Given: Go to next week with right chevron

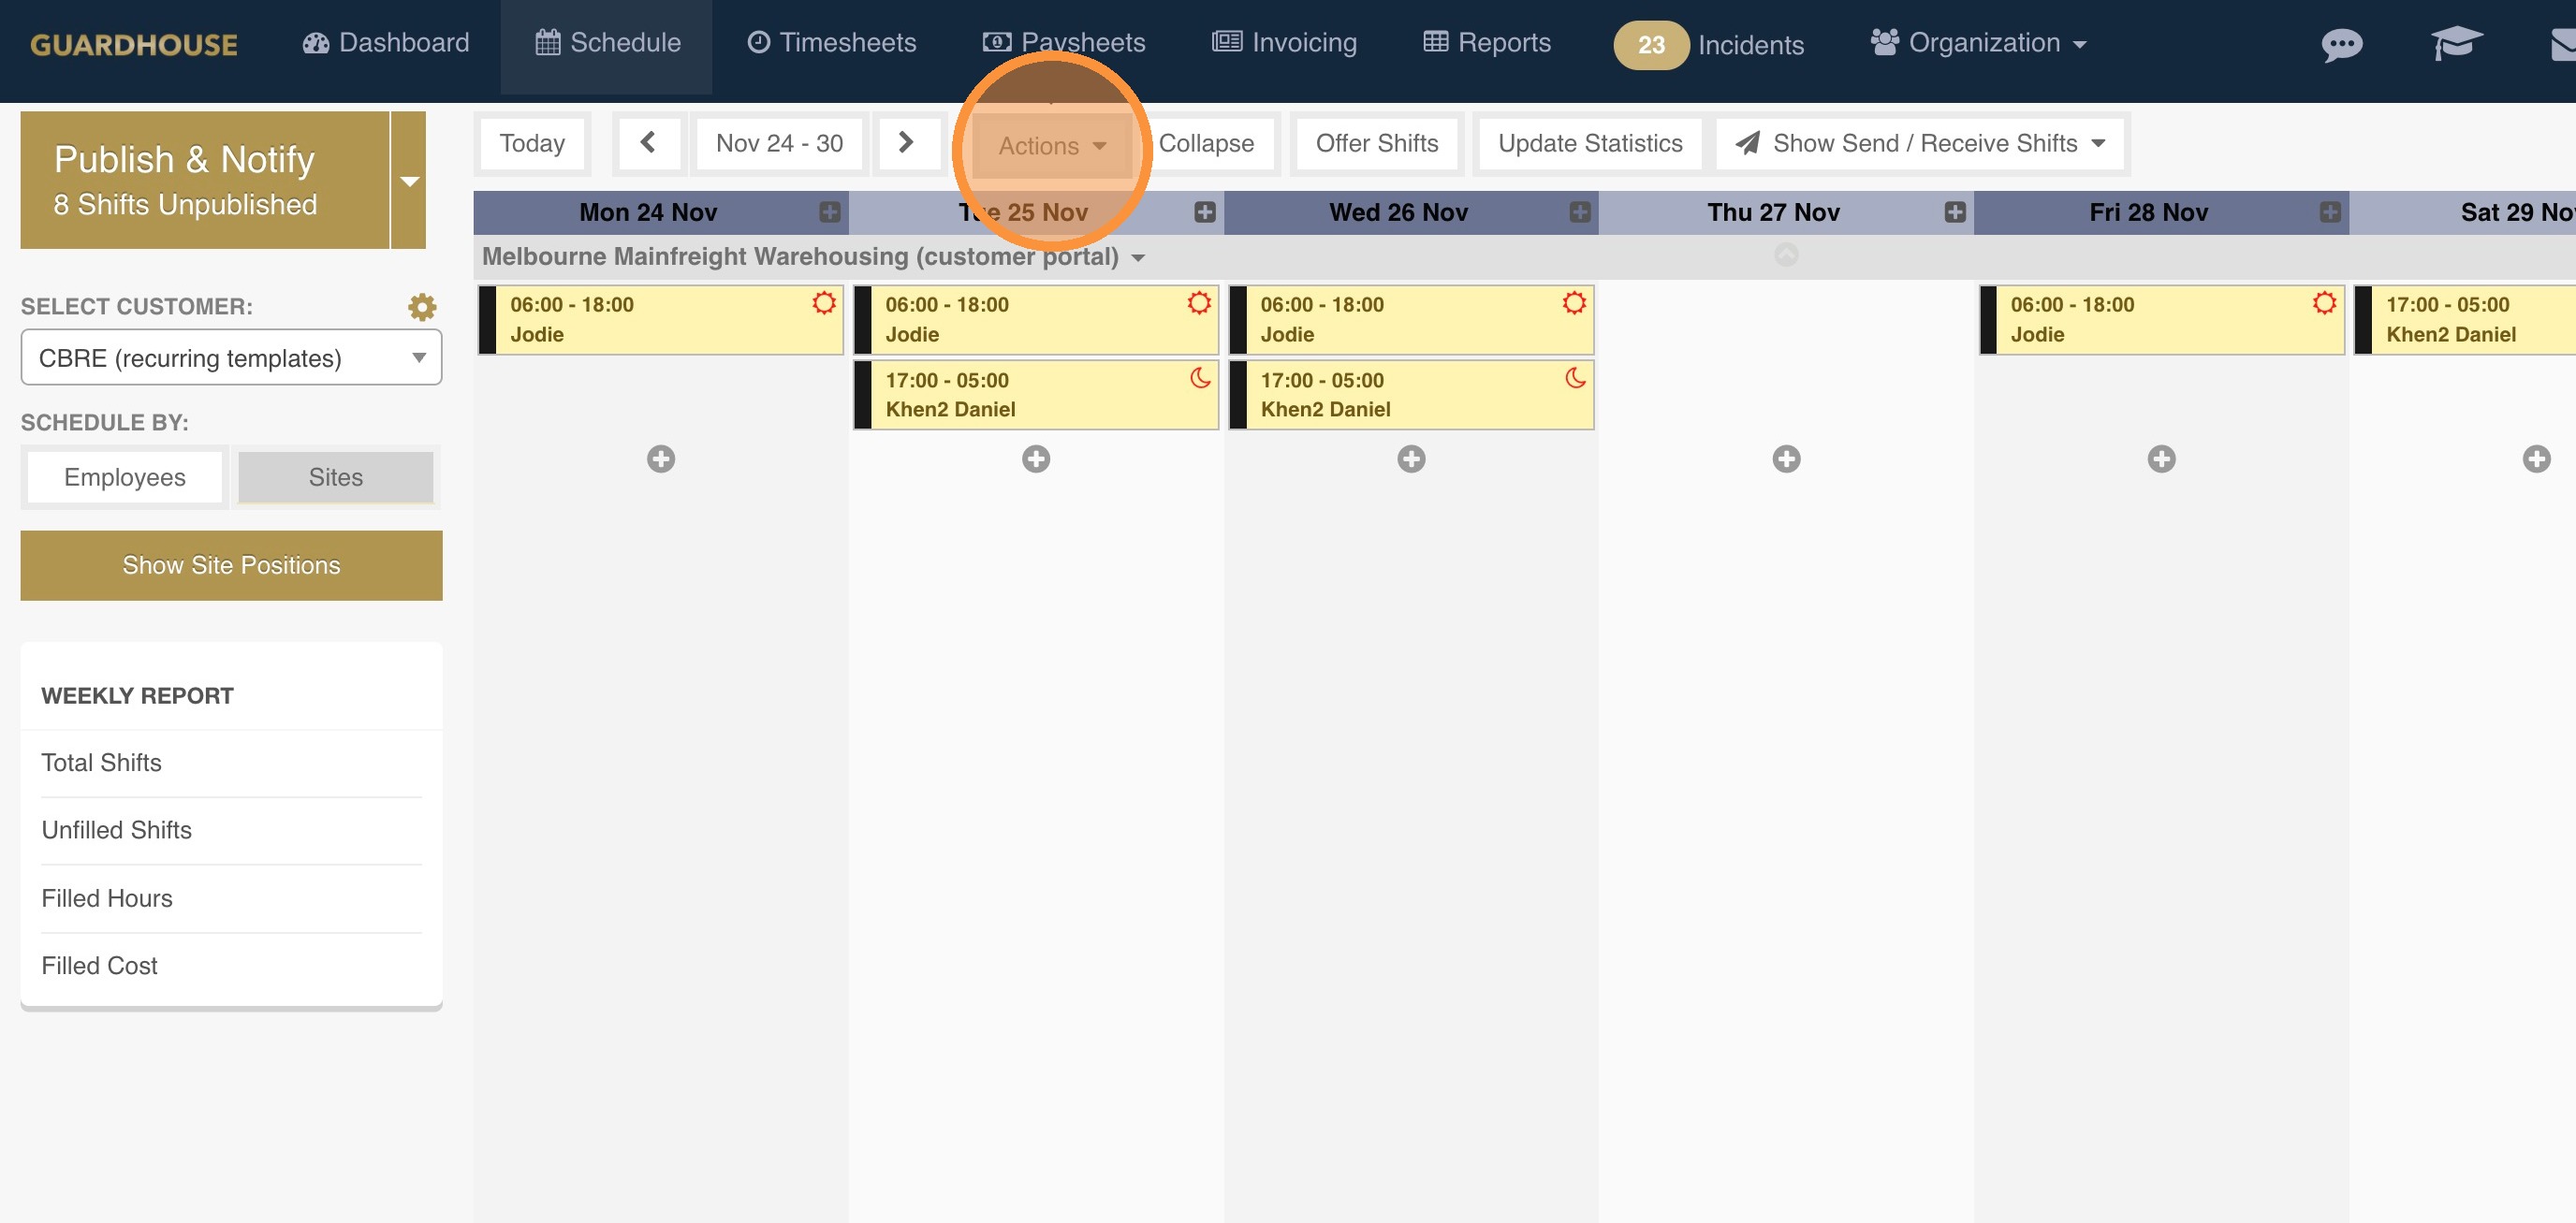Looking at the screenshot, I should [906, 143].
